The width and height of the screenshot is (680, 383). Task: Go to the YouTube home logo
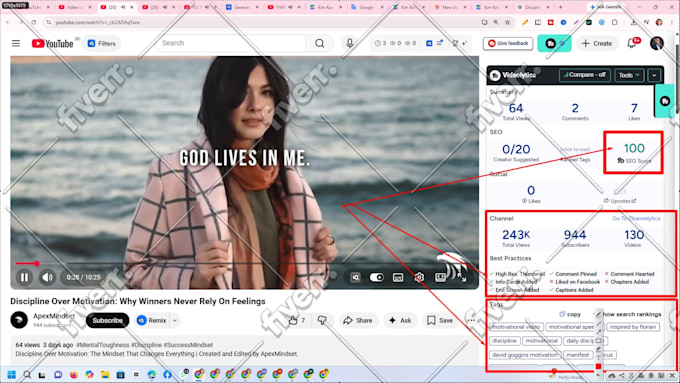click(x=52, y=43)
